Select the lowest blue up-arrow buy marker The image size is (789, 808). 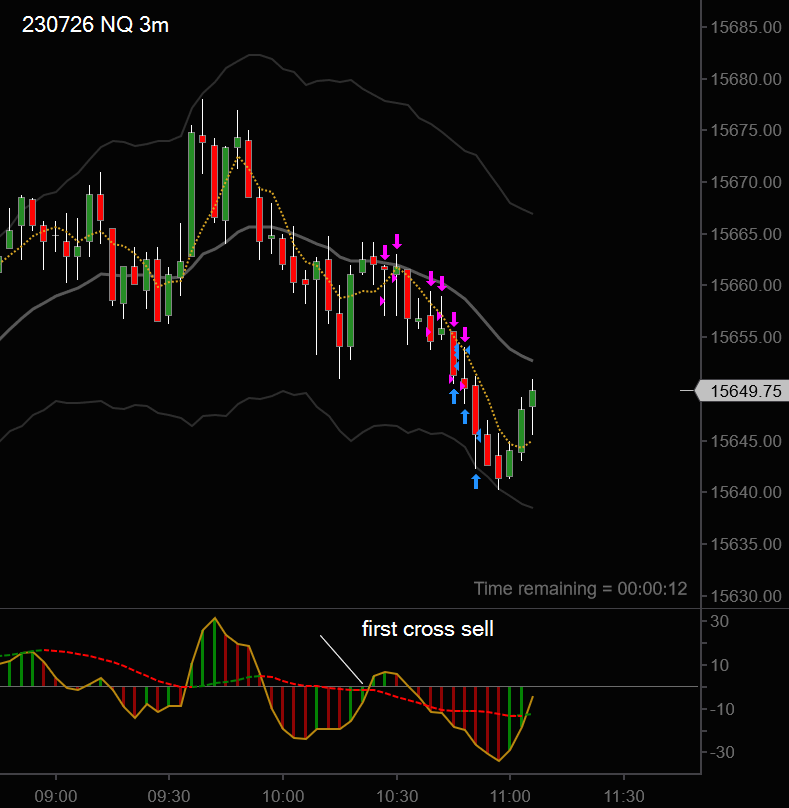click(x=476, y=482)
